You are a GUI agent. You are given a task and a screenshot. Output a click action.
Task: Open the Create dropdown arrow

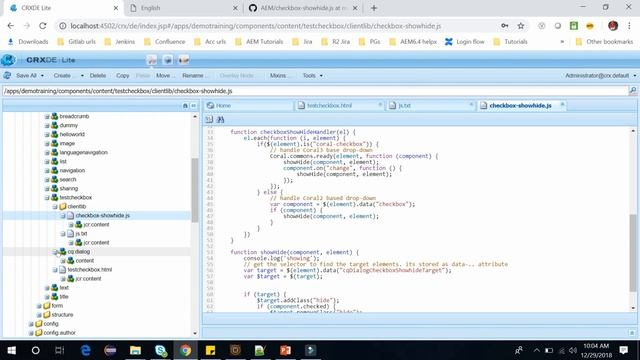pyautogui.click(x=82, y=76)
